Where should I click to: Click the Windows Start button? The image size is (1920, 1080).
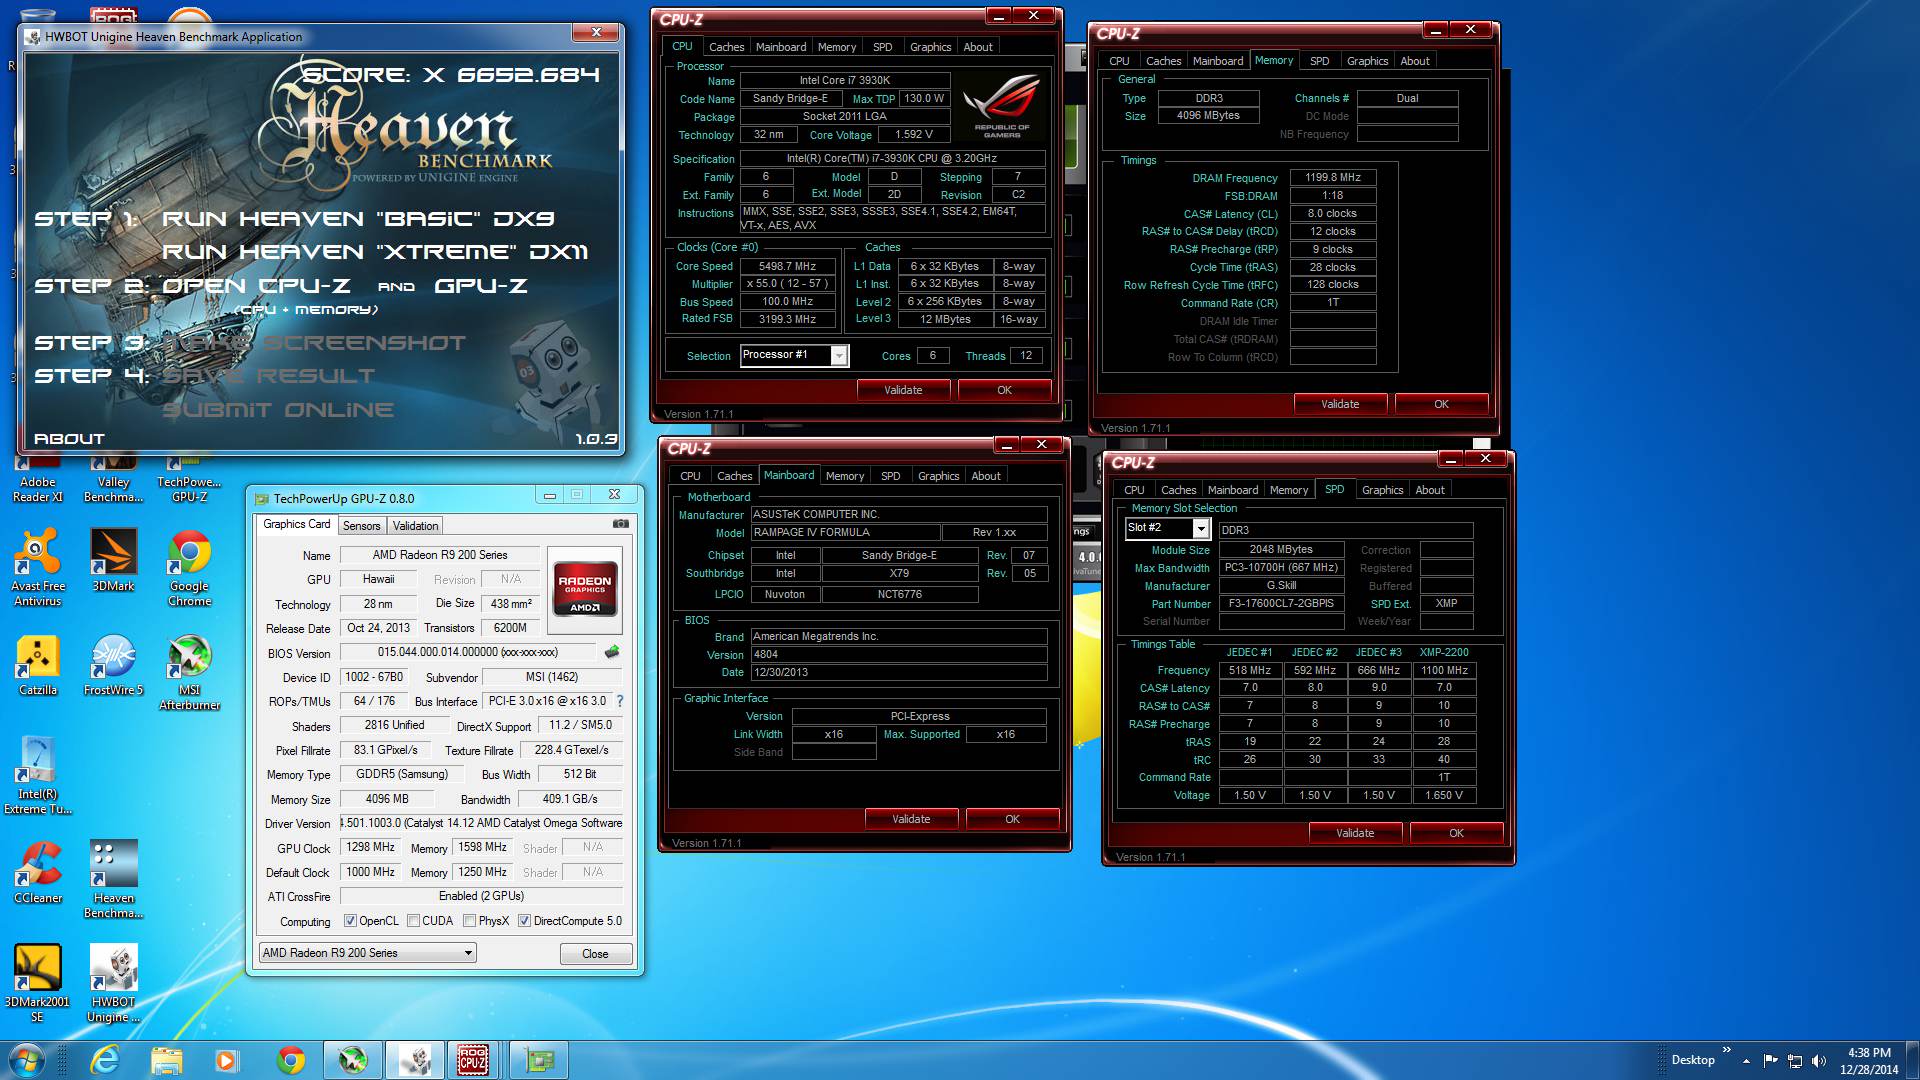click(x=26, y=1060)
